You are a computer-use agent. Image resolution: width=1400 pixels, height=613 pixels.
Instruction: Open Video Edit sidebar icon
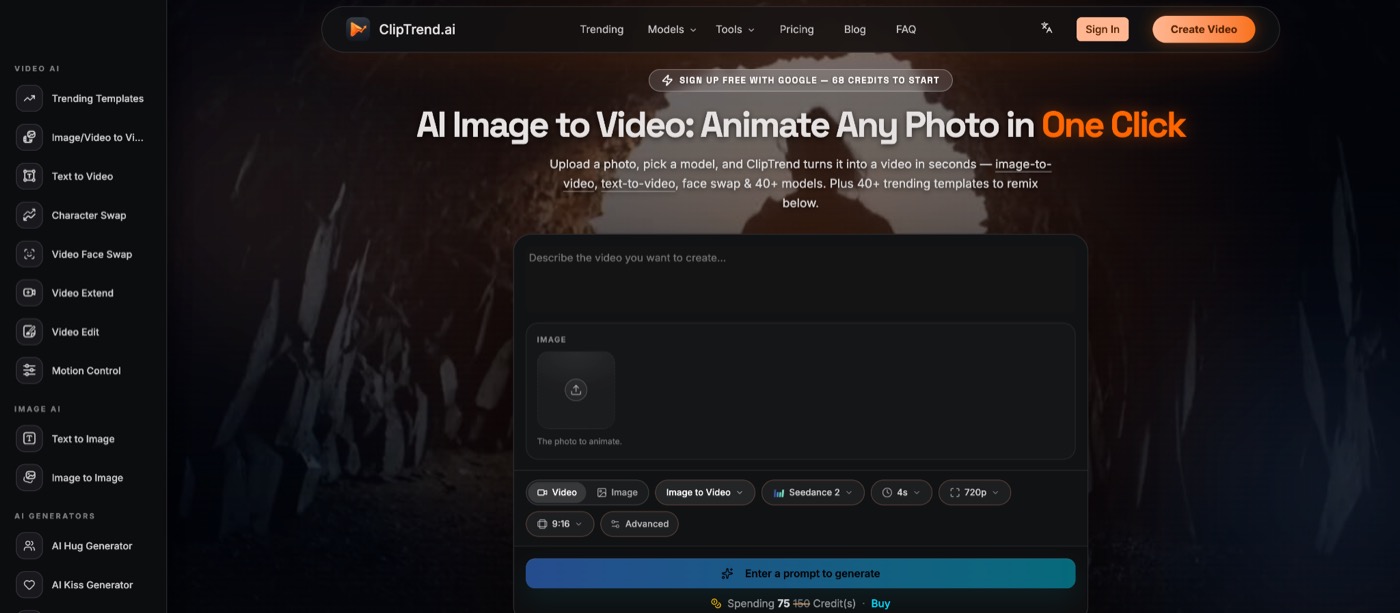point(29,332)
